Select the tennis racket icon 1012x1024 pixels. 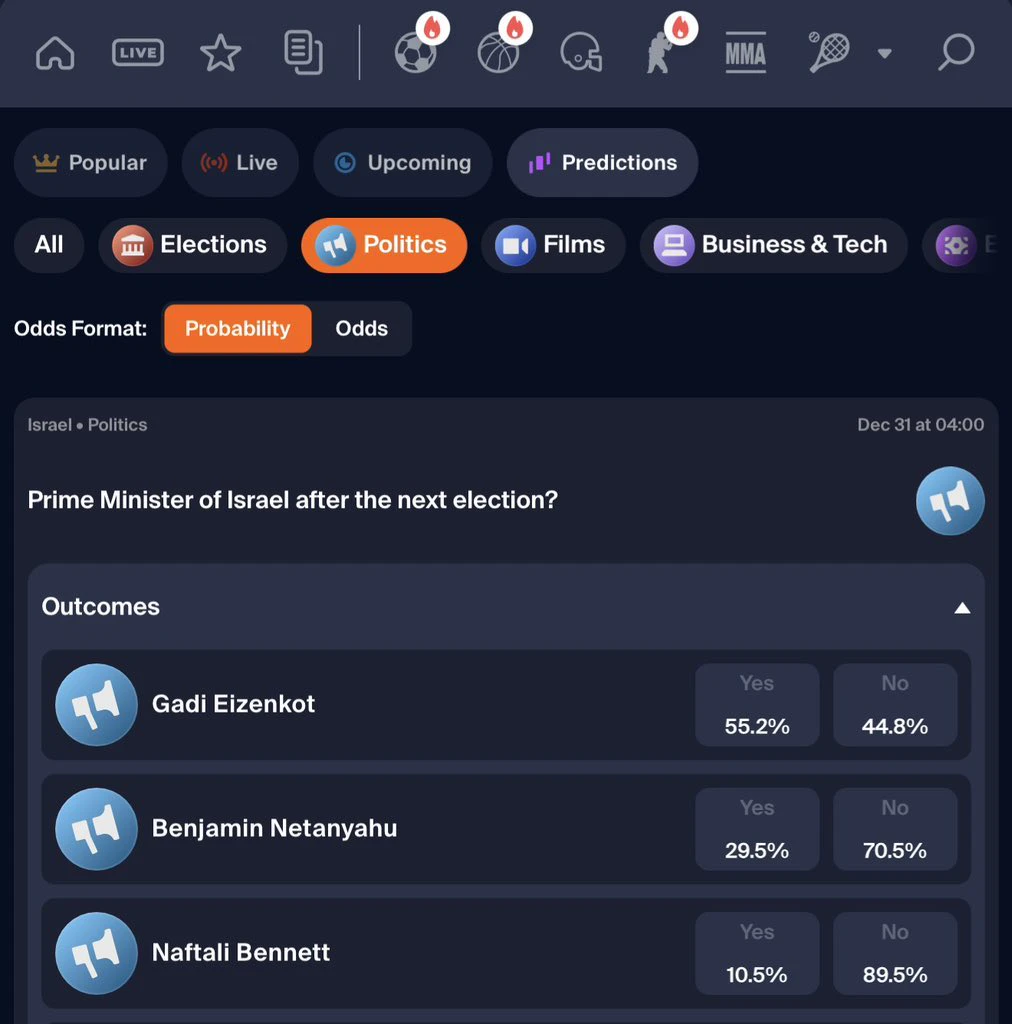tap(829, 52)
